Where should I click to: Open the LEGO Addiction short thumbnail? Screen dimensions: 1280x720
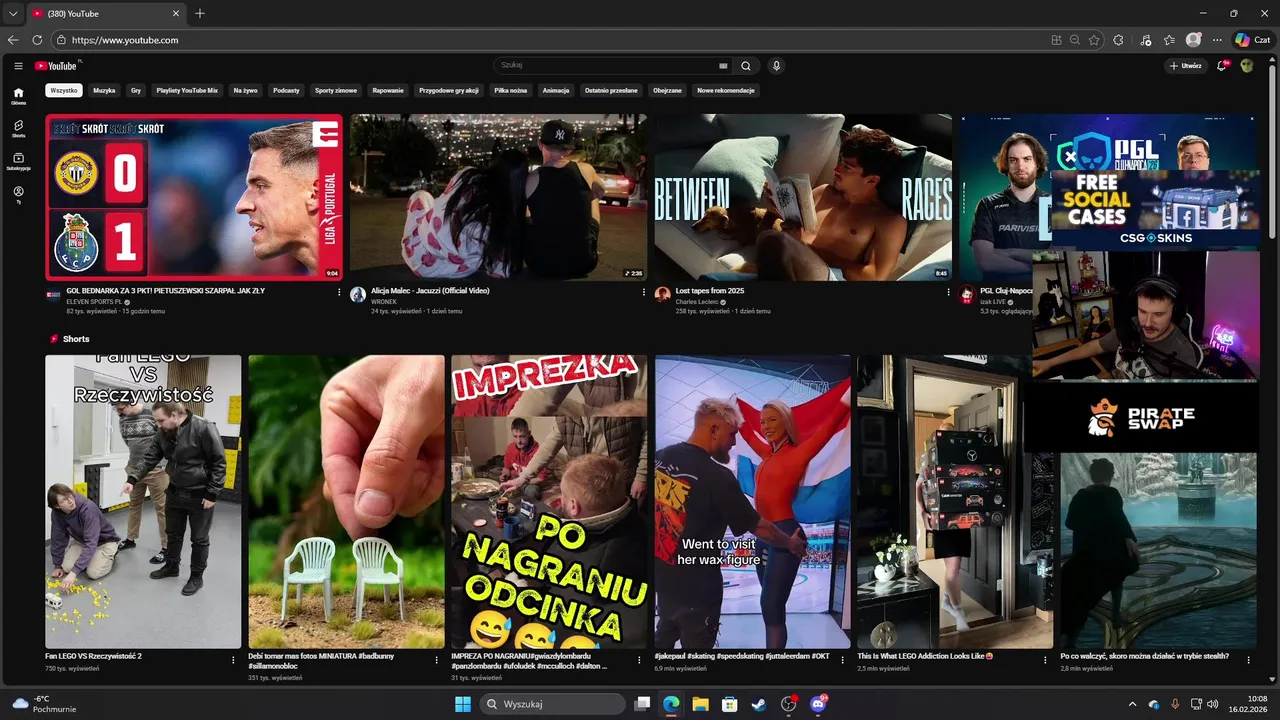pyautogui.click(x=955, y=502)
